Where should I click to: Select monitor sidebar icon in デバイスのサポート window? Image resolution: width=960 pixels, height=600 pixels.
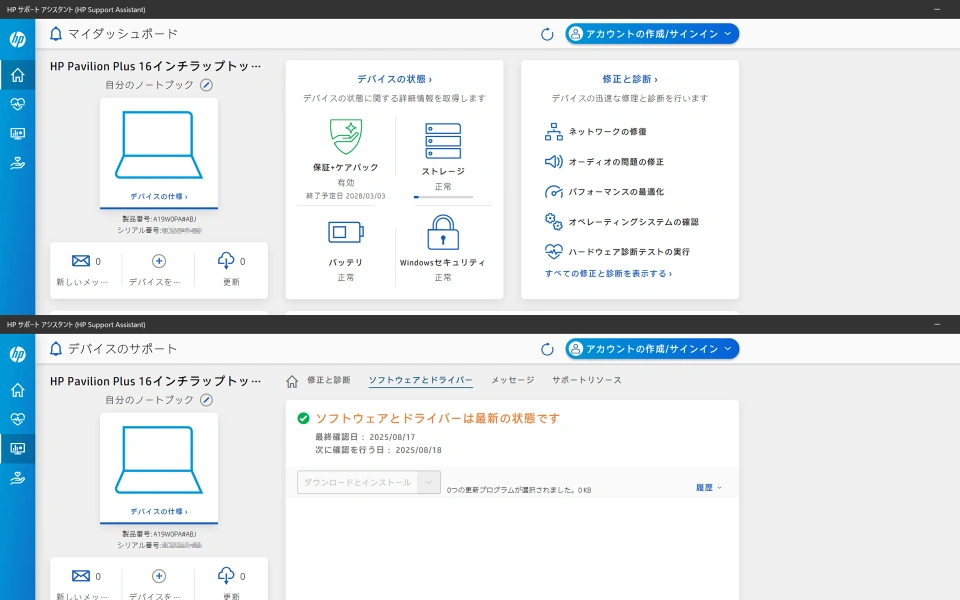coord(18,449)
